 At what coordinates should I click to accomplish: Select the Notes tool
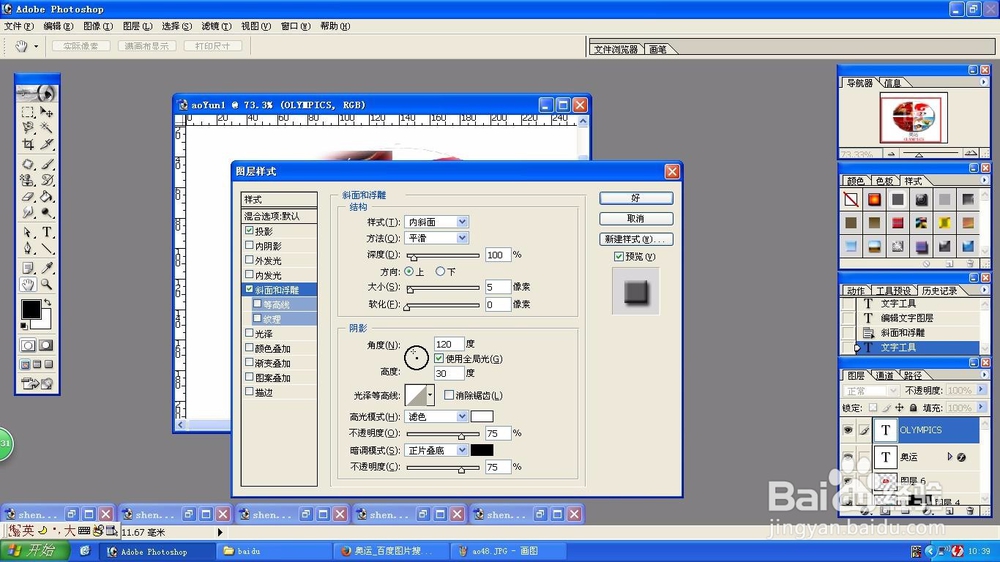(28, 268)
